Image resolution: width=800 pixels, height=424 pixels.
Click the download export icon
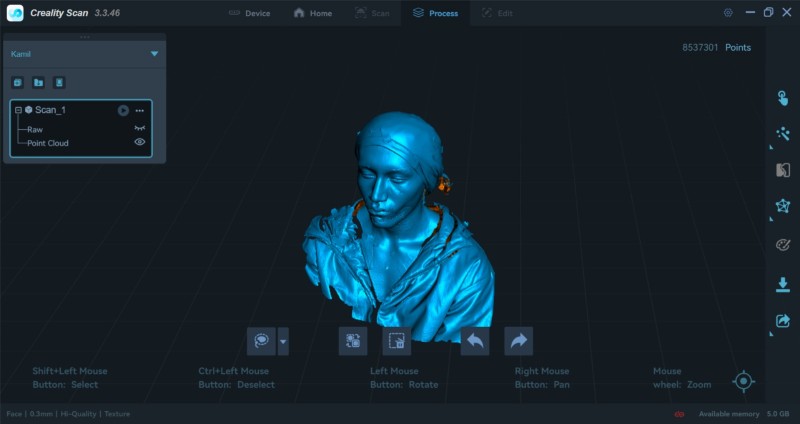click(783, 285)
